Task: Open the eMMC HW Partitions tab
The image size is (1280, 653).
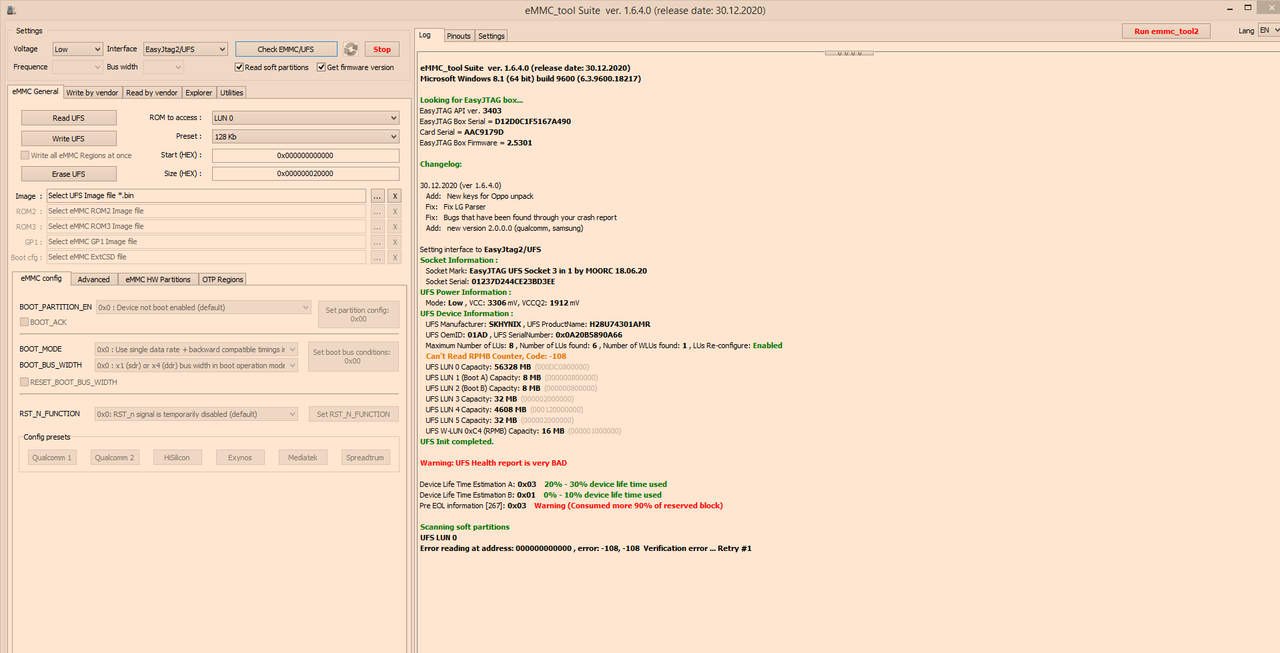Action: pyautogui.click(x=158, y=279)
